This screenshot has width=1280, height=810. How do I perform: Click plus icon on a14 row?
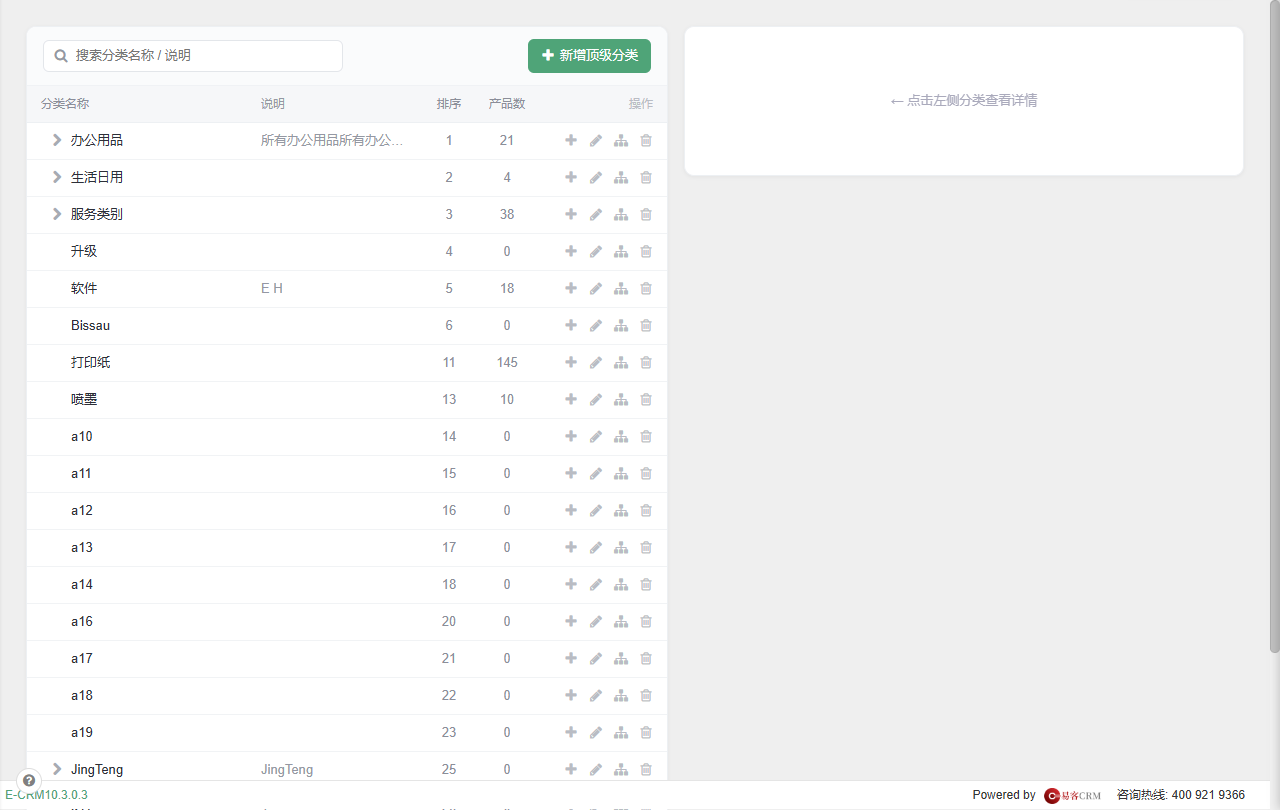571,584
